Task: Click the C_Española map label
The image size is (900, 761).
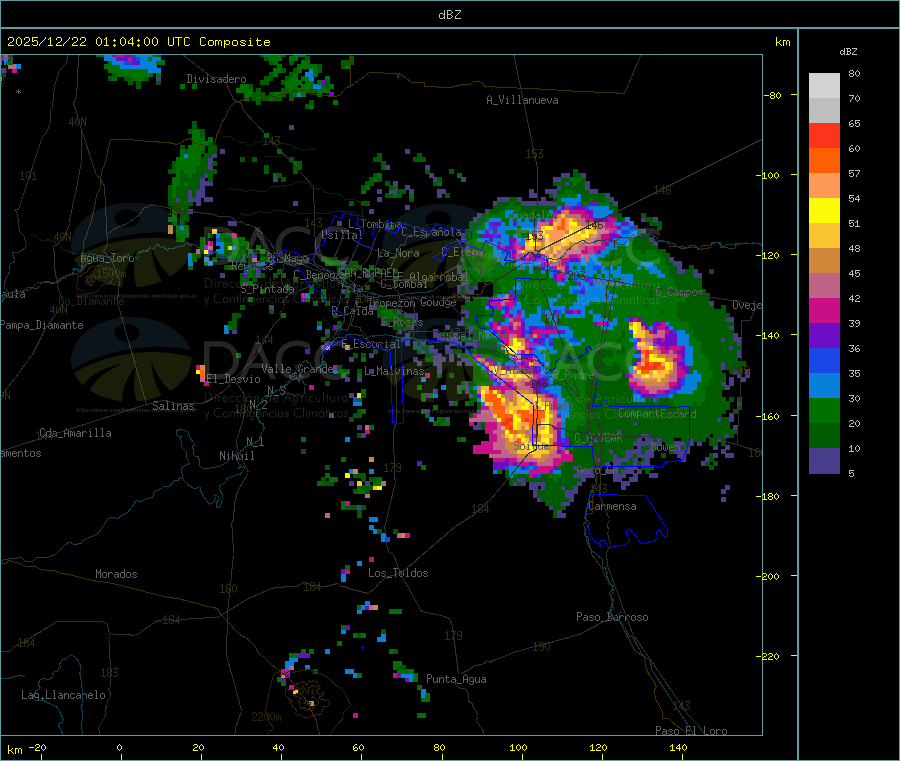Action: tap(431, 232)
